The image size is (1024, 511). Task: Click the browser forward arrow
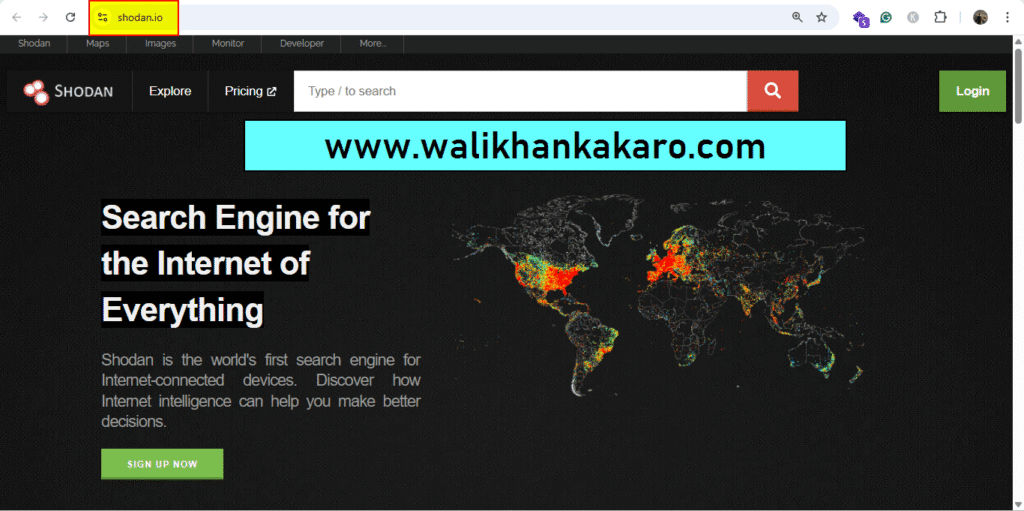click(43, 18)
